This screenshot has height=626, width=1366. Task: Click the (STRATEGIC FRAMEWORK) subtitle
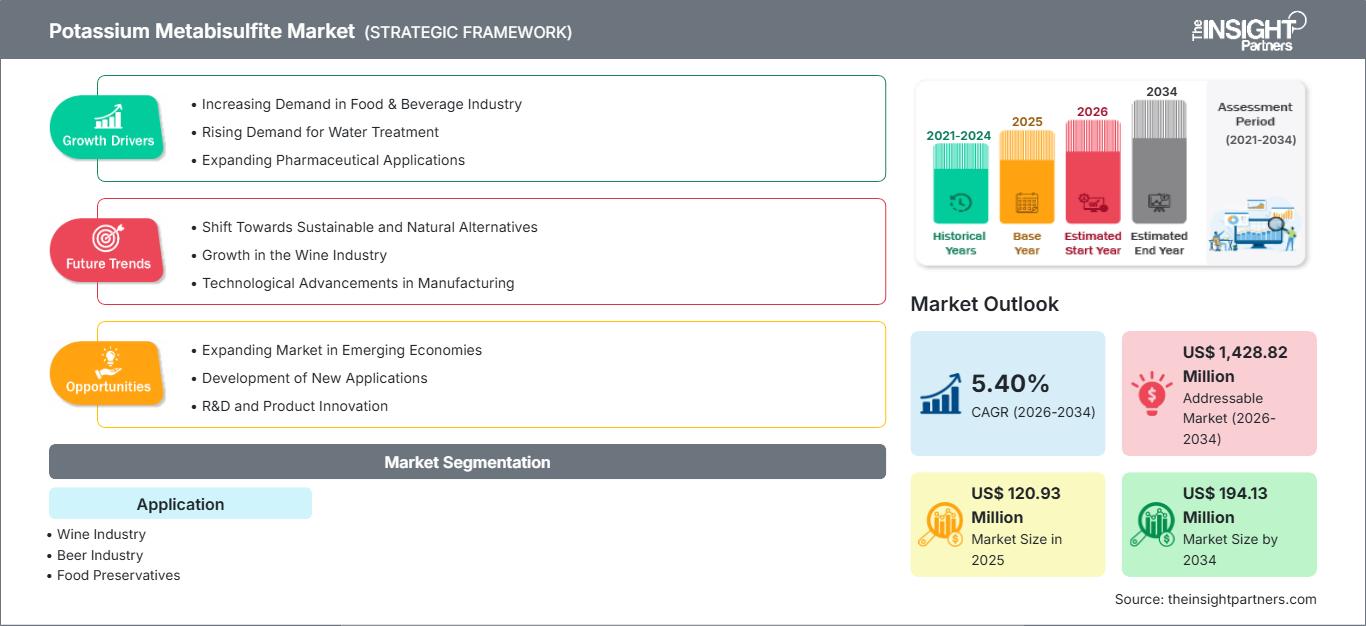(468, 32)
